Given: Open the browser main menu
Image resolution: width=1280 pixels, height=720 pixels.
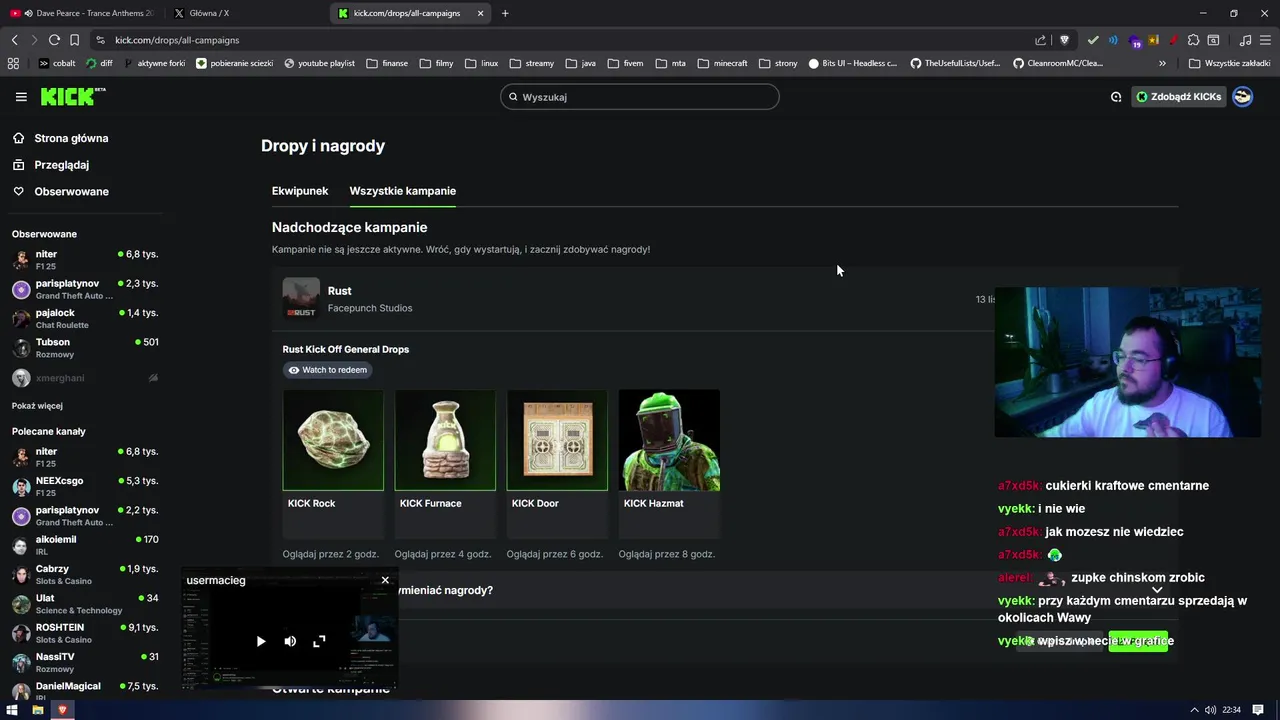Looking at the screenshot, I should [x=1265, y=40].
